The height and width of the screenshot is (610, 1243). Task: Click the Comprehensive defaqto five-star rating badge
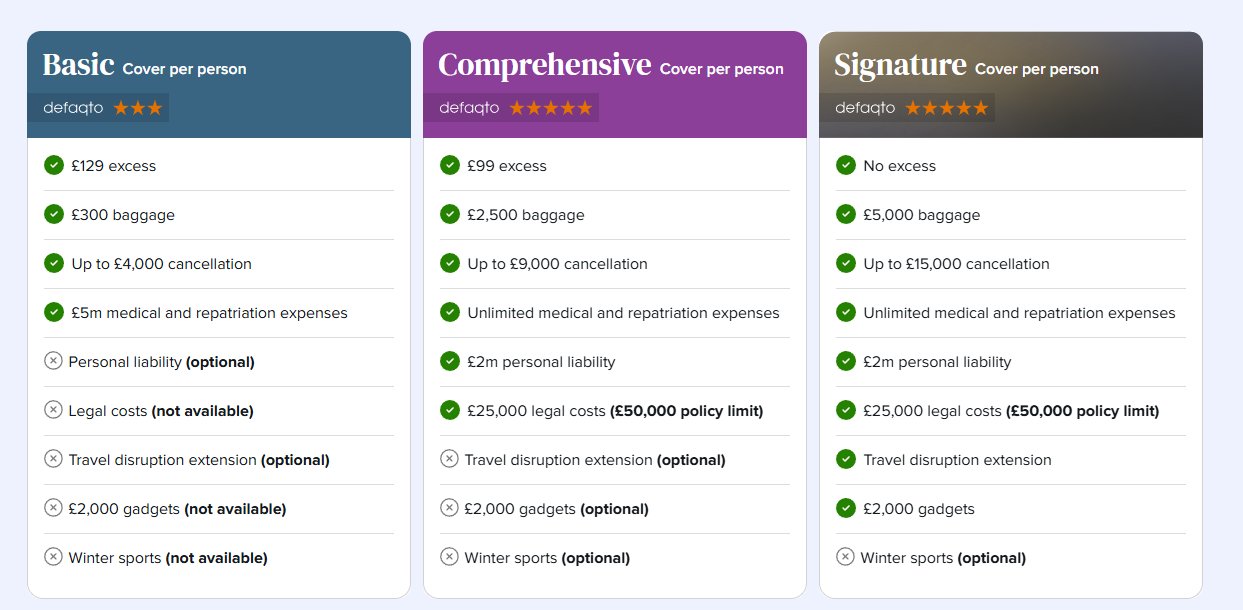click(x=511, y=108)
